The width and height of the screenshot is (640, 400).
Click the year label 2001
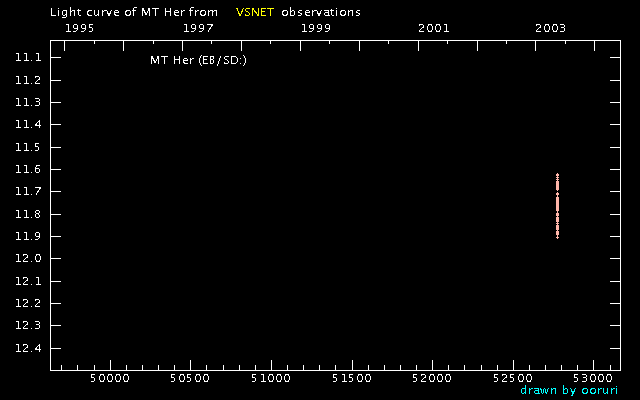tap(433, 28)
